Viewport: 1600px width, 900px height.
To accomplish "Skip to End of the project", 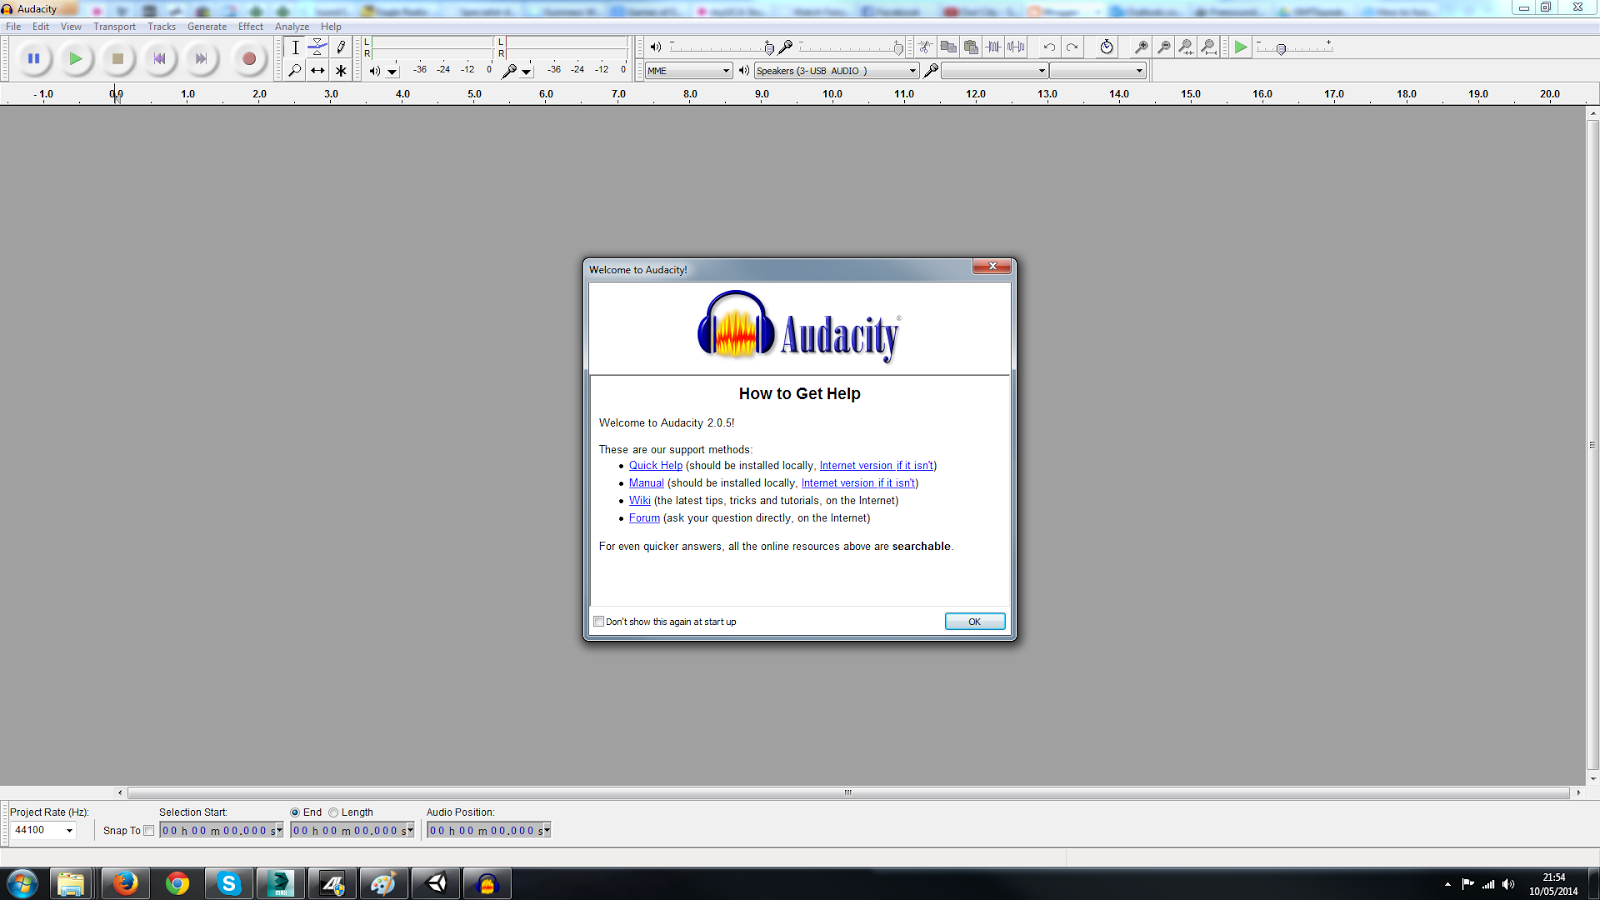I will tap(201, 59).
